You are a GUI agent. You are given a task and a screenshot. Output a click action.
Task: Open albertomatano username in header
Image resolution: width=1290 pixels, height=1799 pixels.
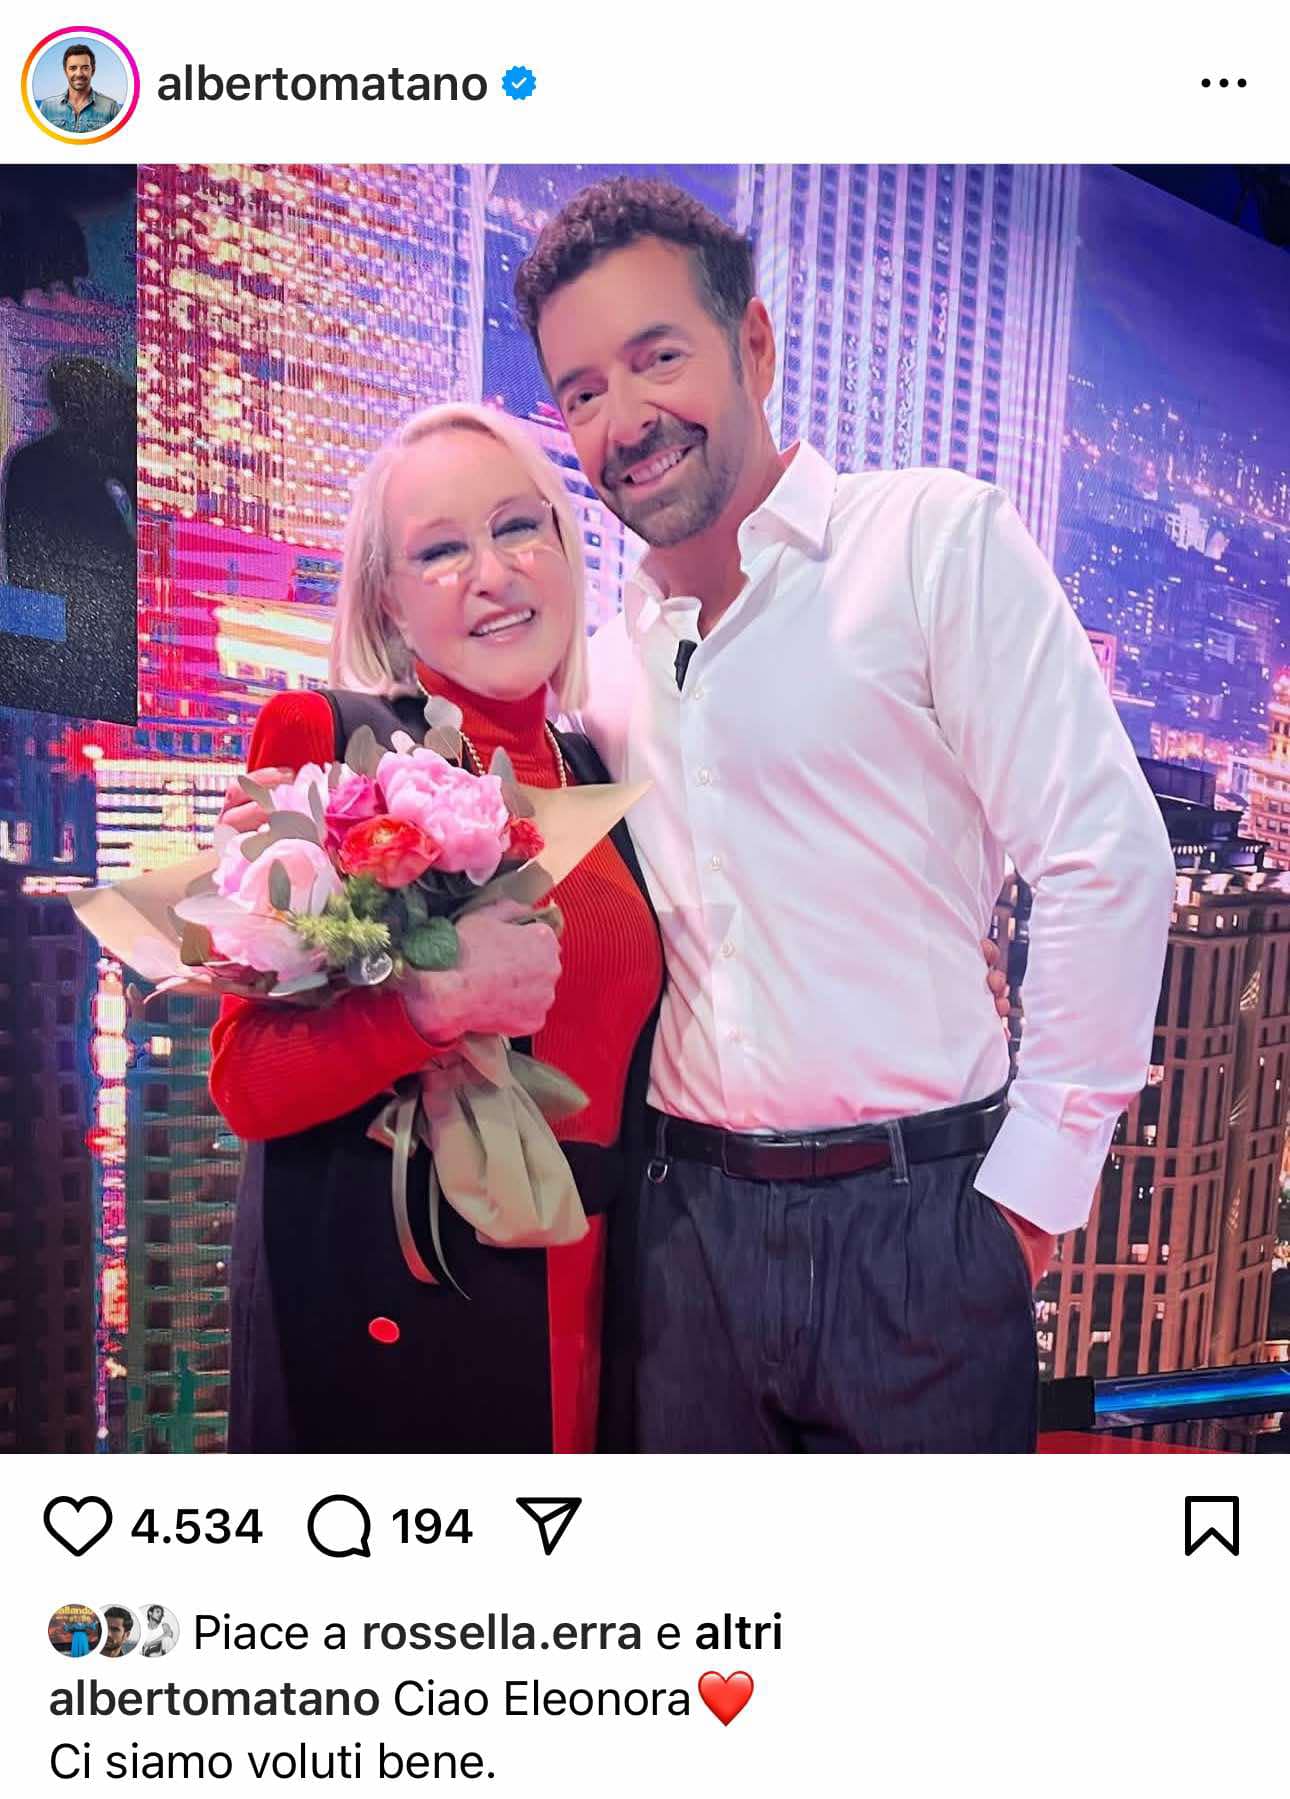pyautogui.click(x=322, y=84)
